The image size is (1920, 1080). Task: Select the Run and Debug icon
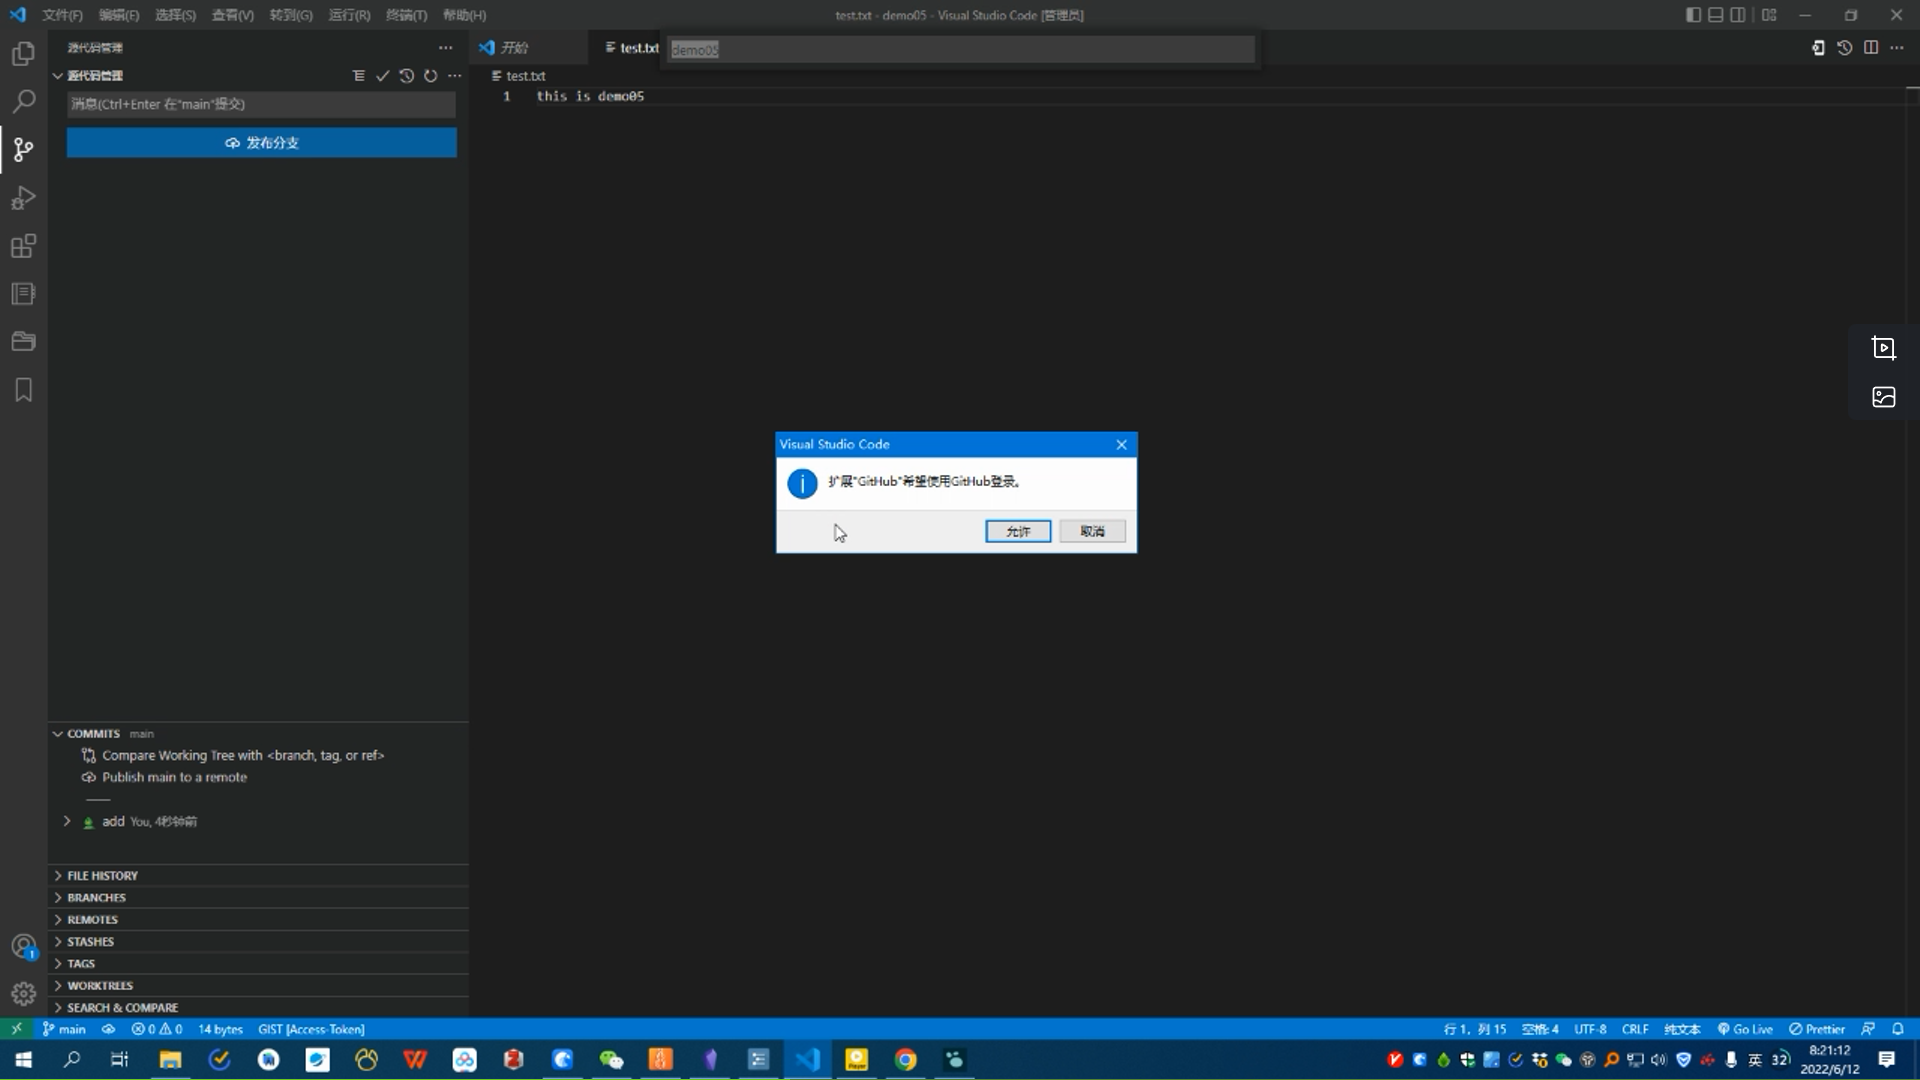click(23, 198)
